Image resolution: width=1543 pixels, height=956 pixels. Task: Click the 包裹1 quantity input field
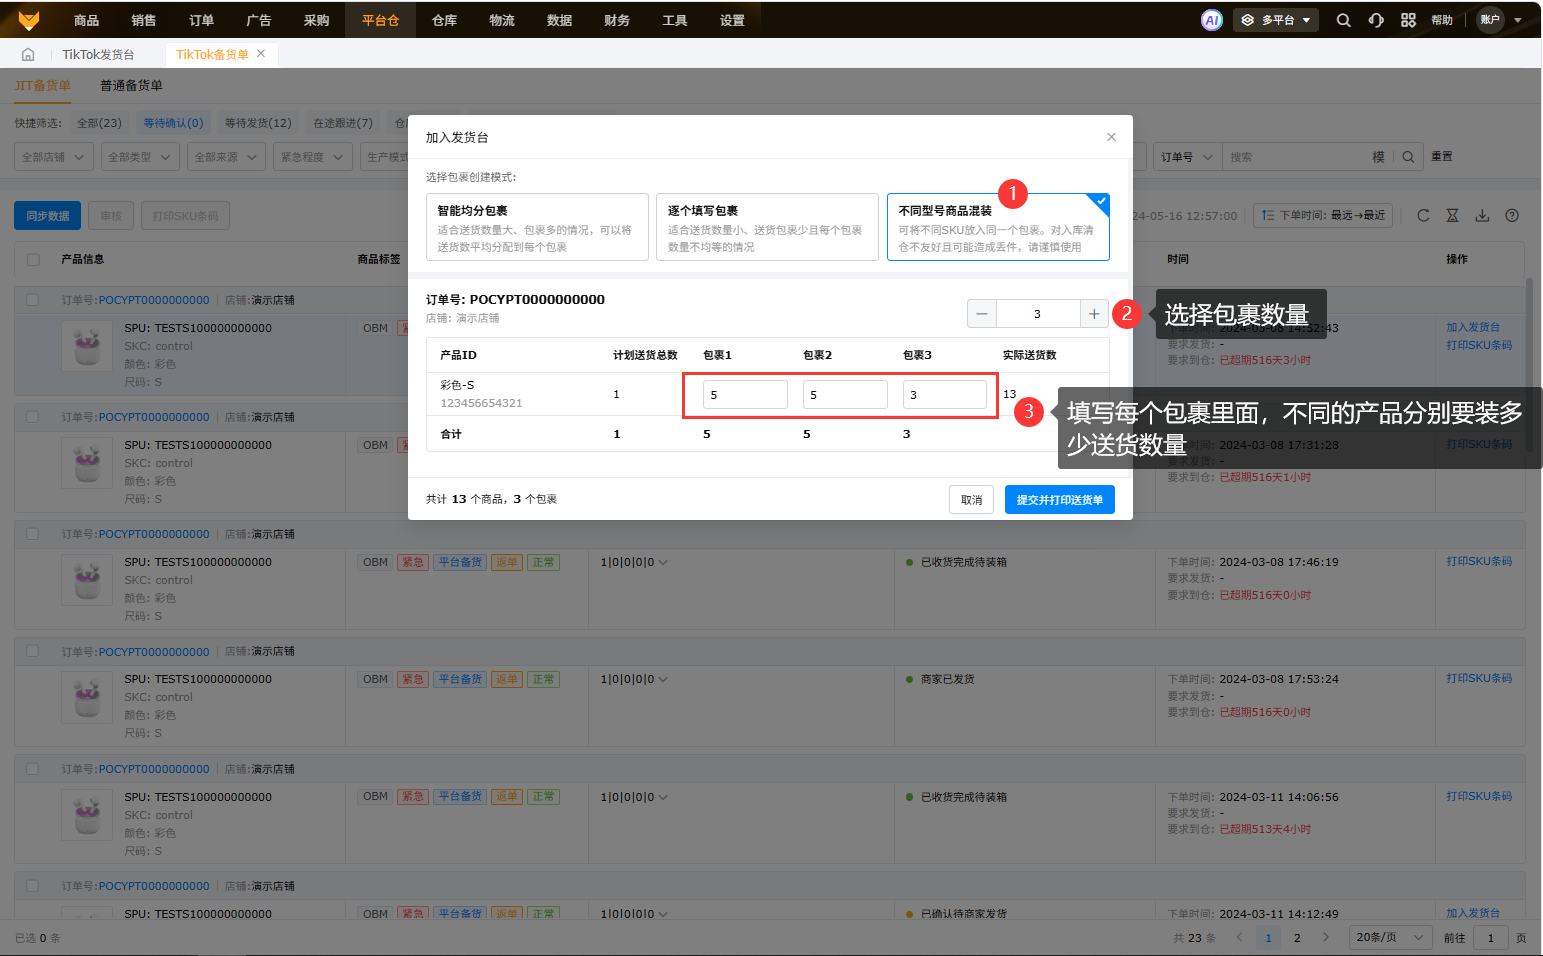(745, 395)
